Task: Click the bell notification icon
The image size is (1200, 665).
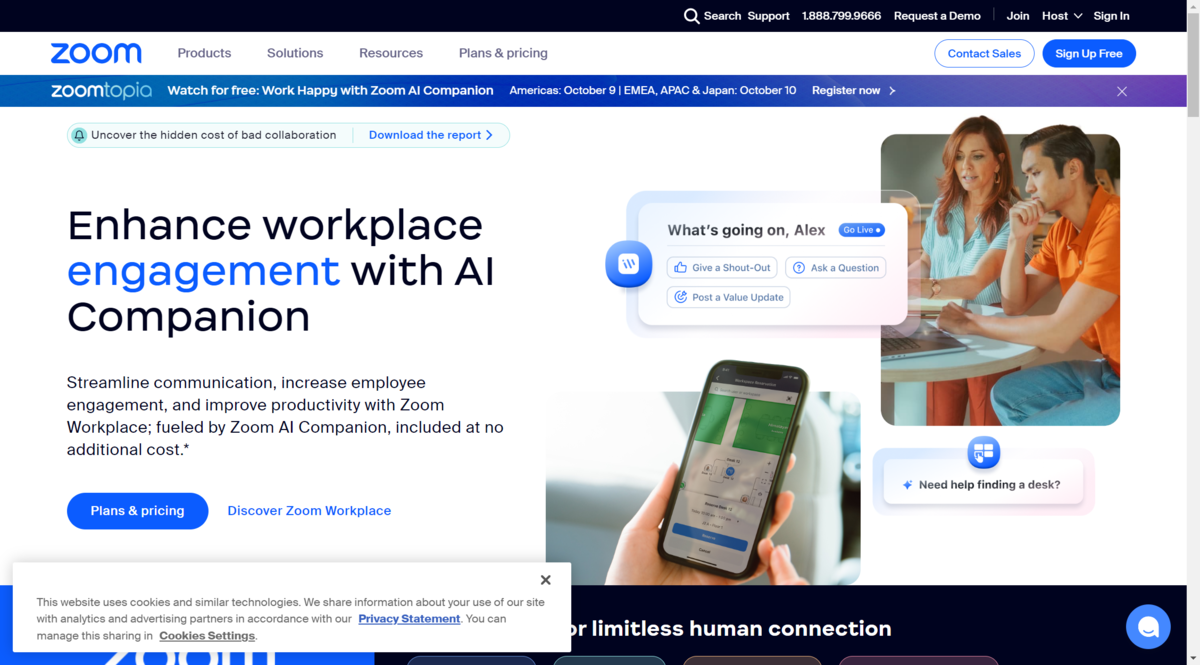Action: [79, 135]
